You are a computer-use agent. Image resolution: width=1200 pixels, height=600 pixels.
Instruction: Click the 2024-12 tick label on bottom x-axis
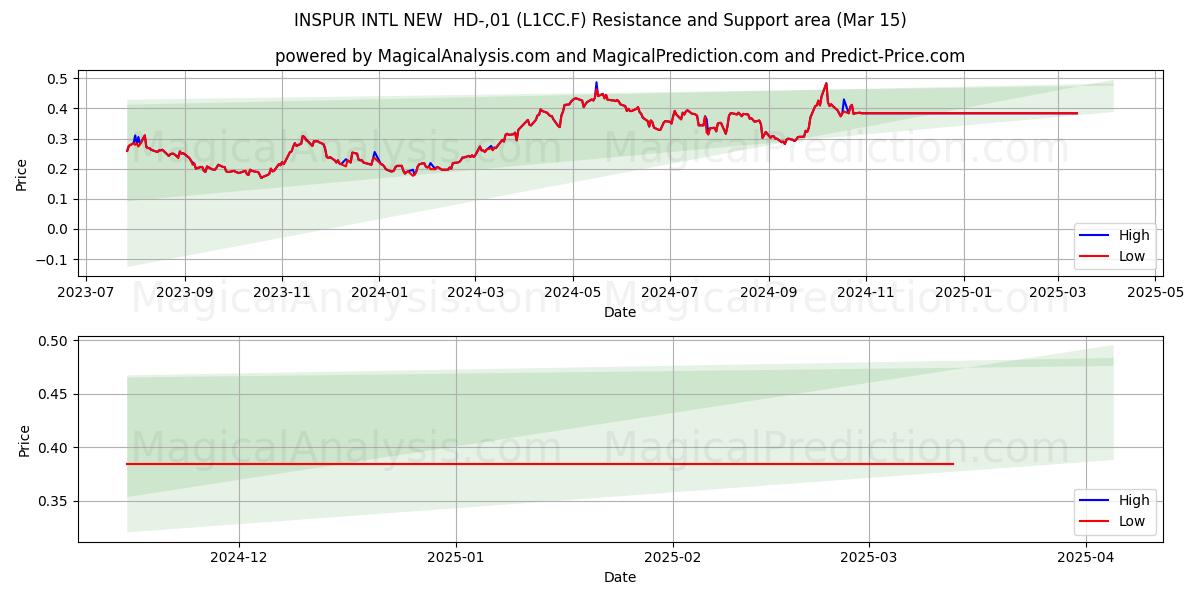[239, 559]
